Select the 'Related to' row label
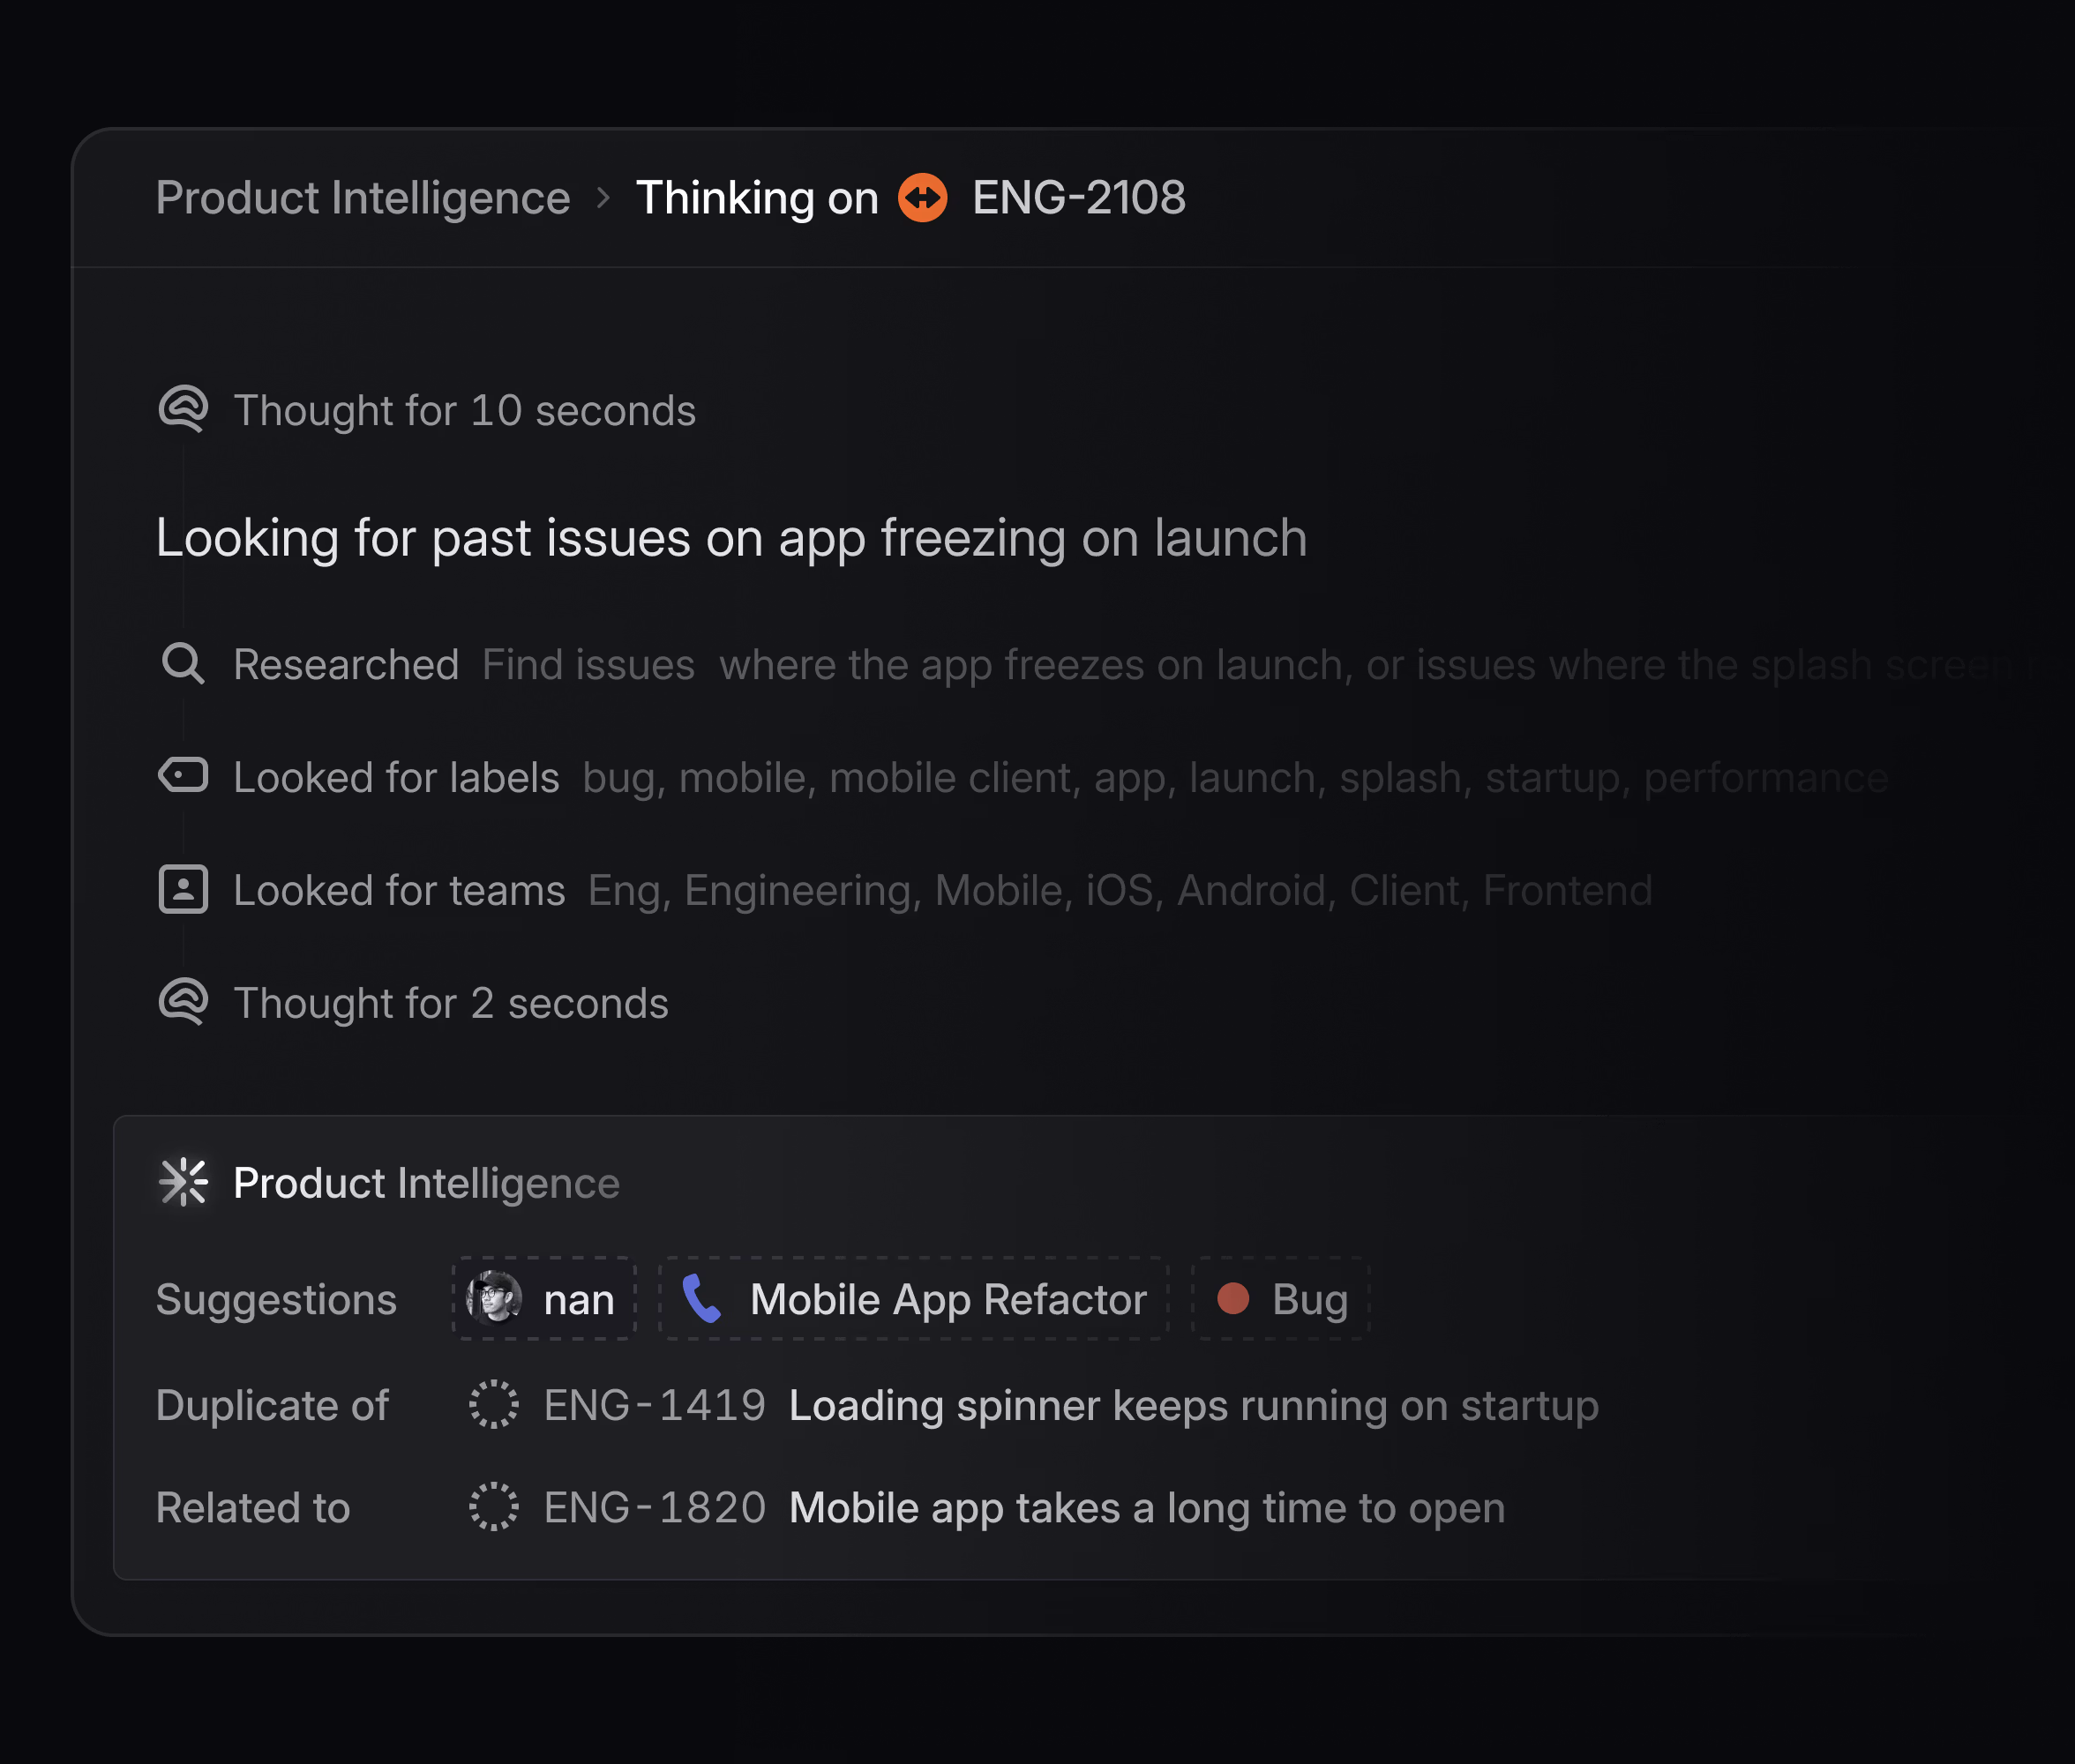 (x=253, y=1508)
